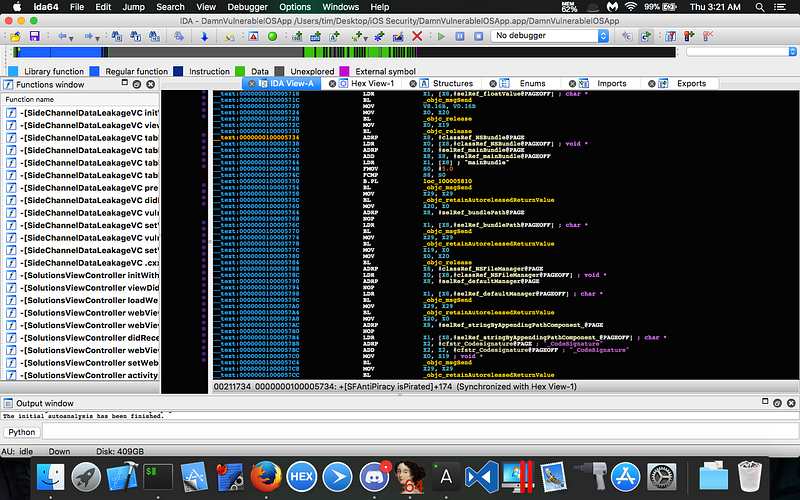Click the red X cancel icon in toolbar
The image size is (800, 500).
[x=416, y=36]
